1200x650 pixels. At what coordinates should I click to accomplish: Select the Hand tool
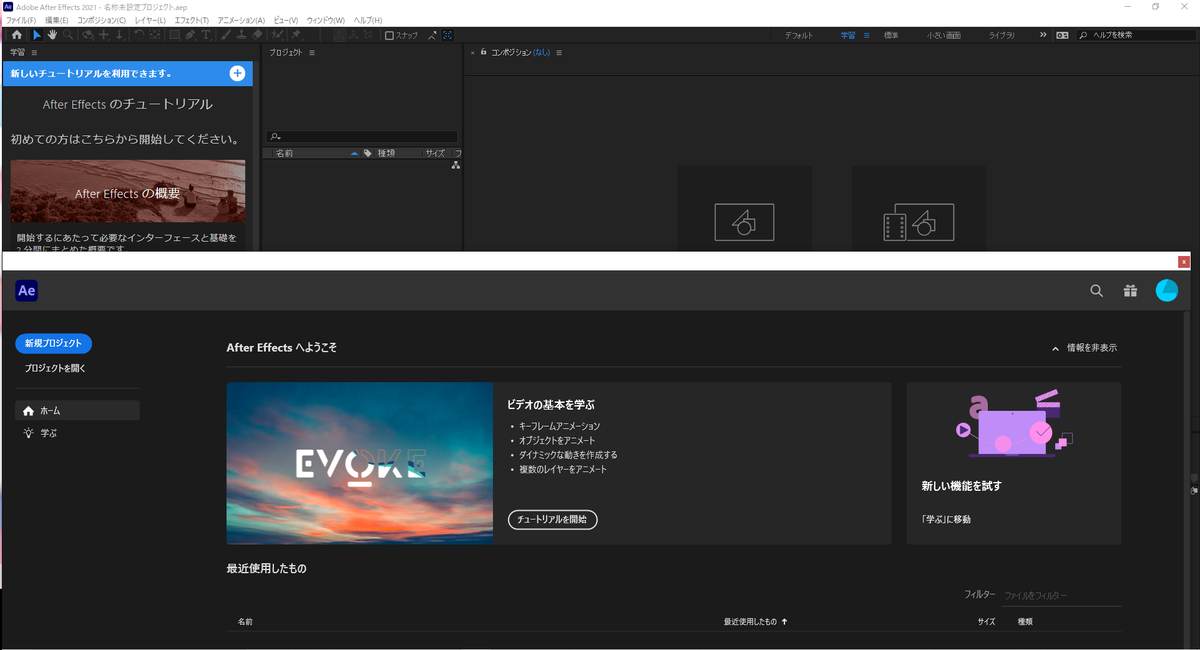(x=52, y=35)
